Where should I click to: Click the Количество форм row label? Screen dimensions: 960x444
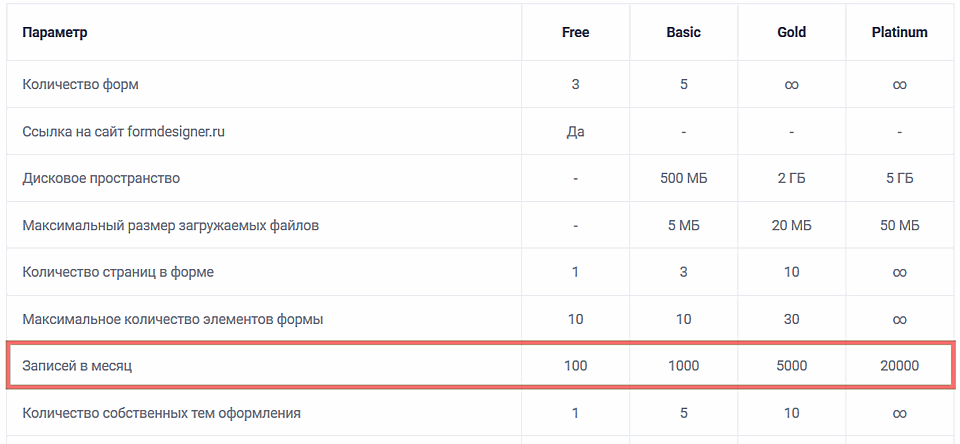80,84
